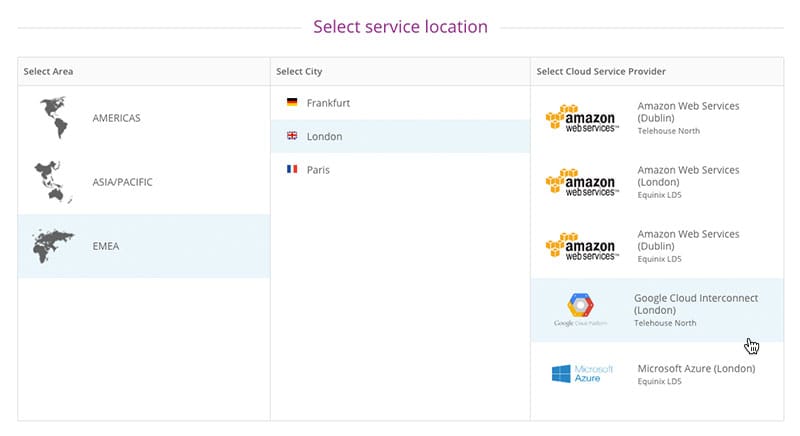Viewport: 800px width, 436px height.
Task: Choose London in the city list
Action: tap(400, 136)
